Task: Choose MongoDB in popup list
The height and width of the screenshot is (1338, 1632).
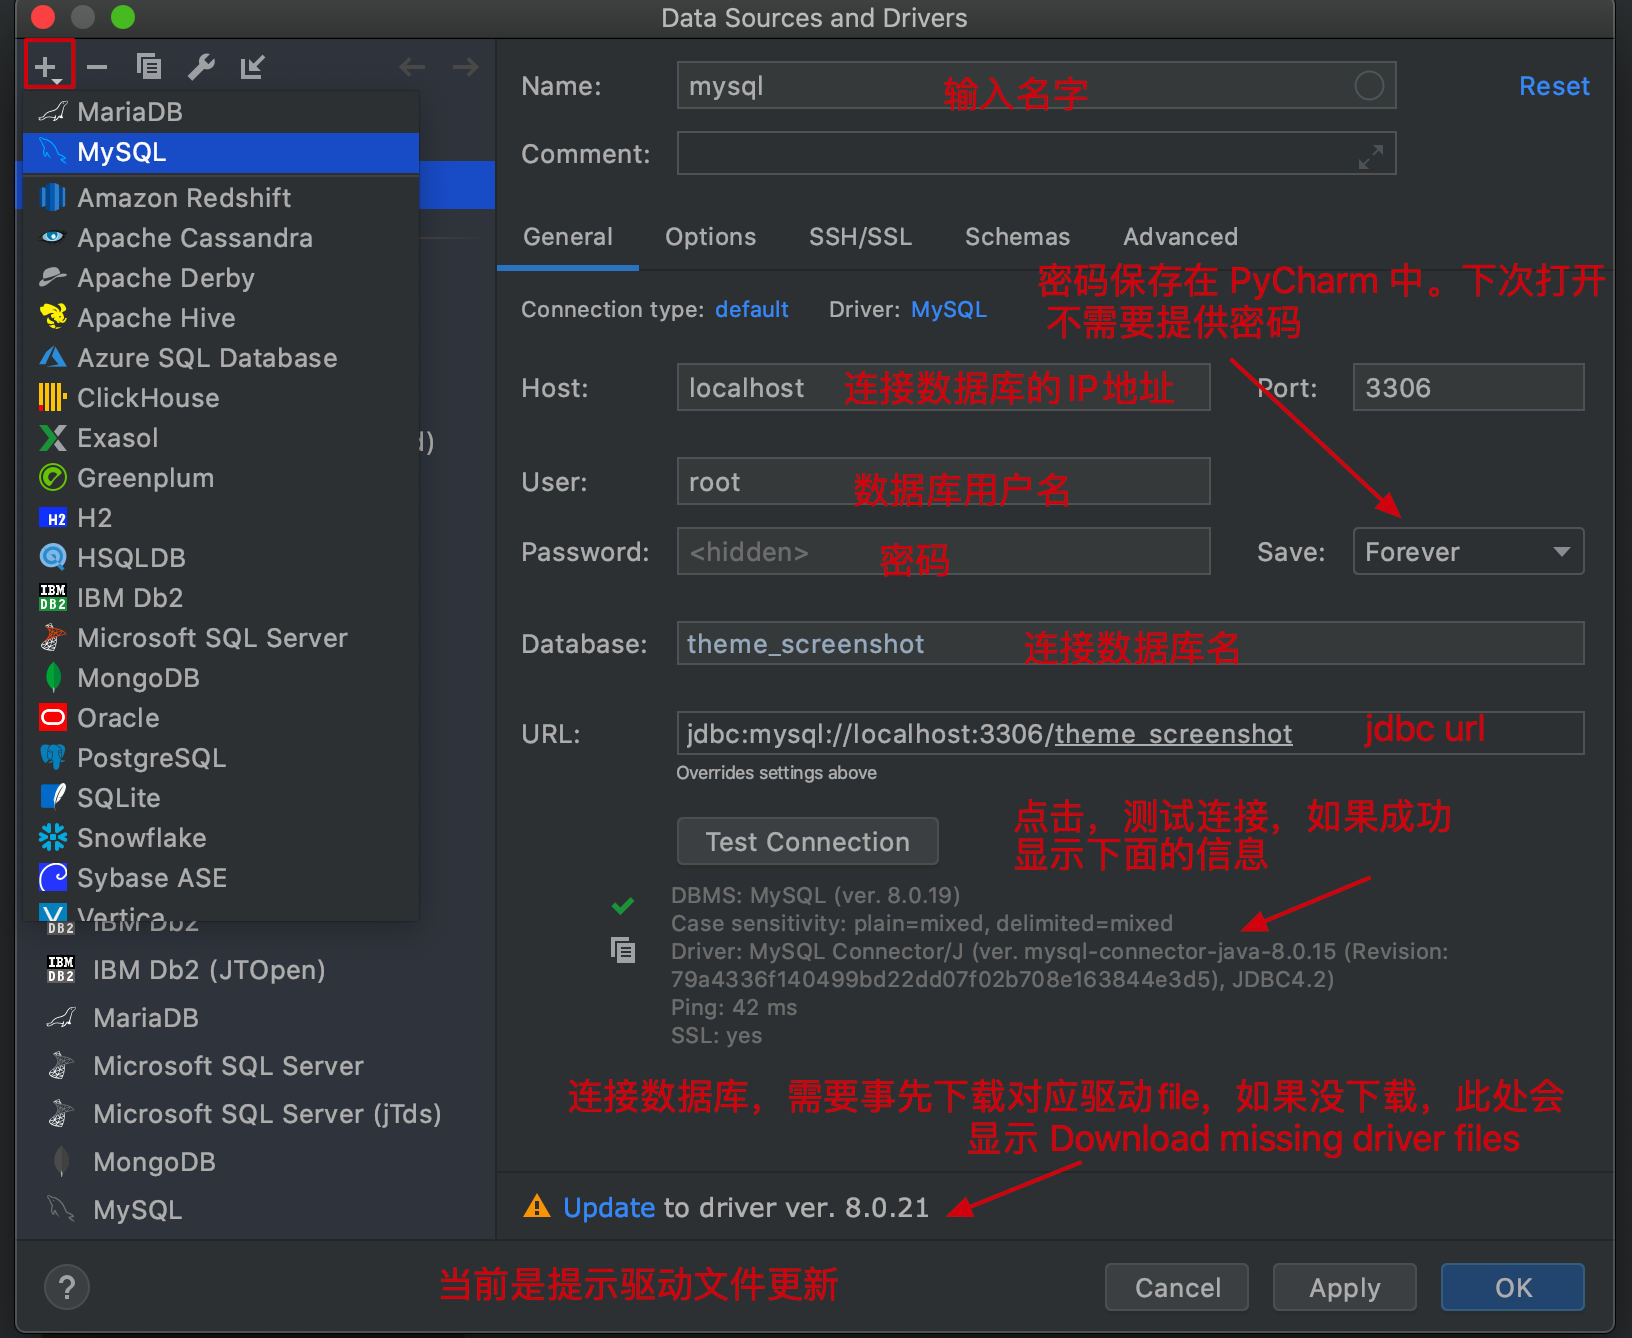Action: tap(221, 678)
